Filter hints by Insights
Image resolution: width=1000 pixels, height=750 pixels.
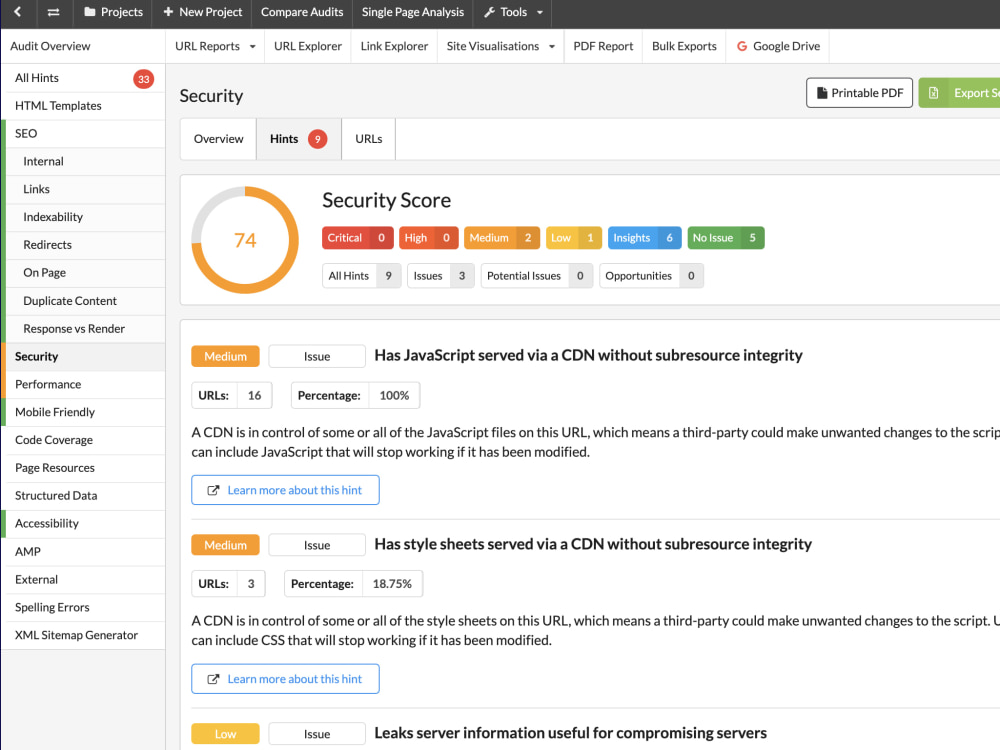pyautogui.click(x=644, y=238)
